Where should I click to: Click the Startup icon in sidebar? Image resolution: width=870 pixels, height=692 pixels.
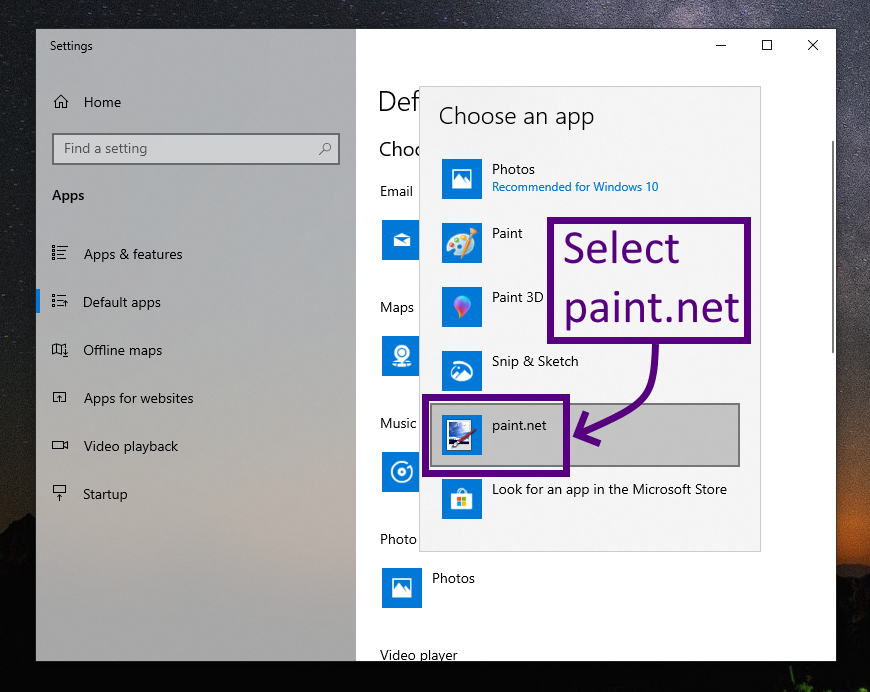pyautogui.click(x=59, y=493)
